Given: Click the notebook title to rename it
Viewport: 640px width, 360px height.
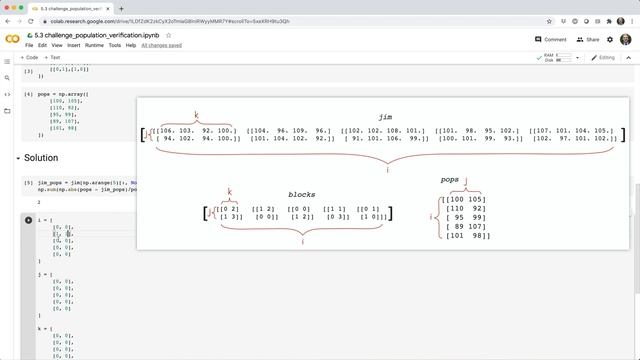Looking at the screenshot, I should 97,36.
